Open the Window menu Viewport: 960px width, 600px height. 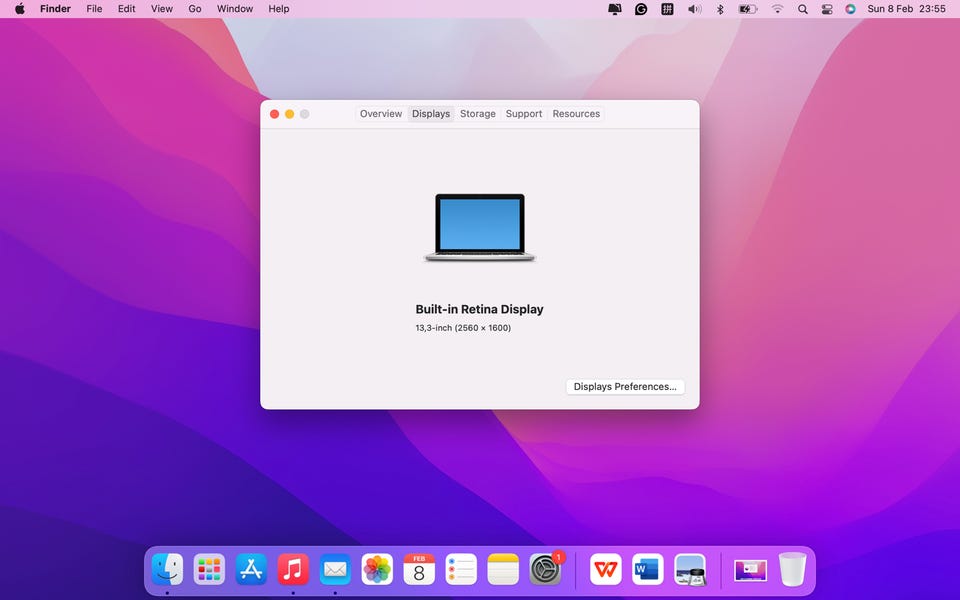(x=235, y=9)
